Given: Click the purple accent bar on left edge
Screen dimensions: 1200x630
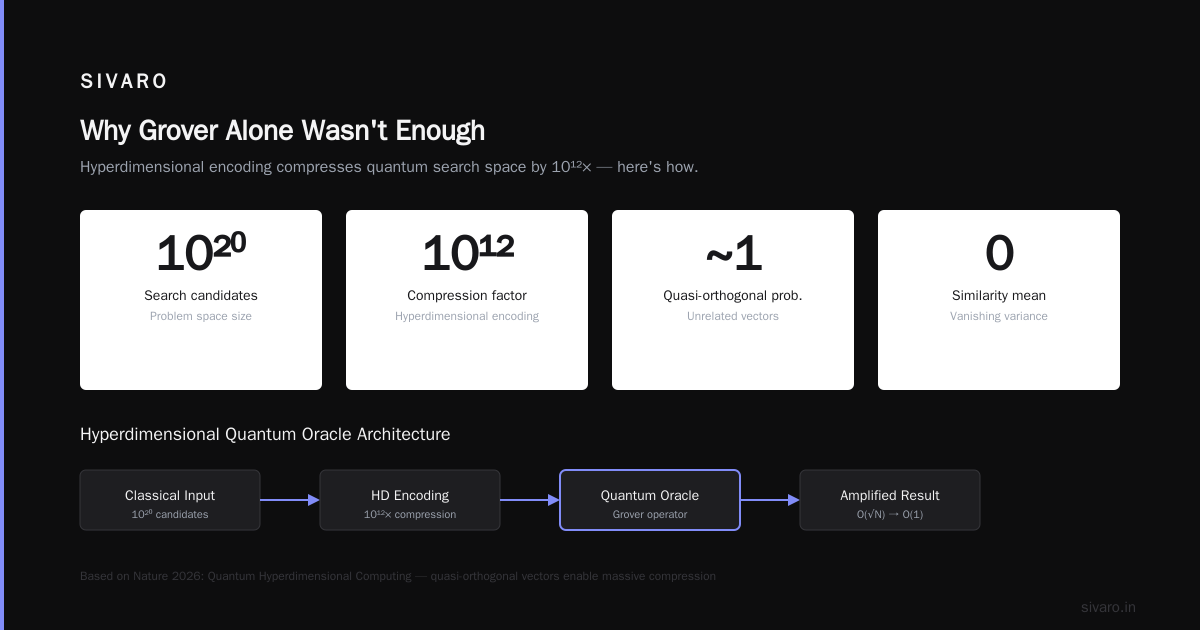Looking at the screenshot, I should 2,315.
